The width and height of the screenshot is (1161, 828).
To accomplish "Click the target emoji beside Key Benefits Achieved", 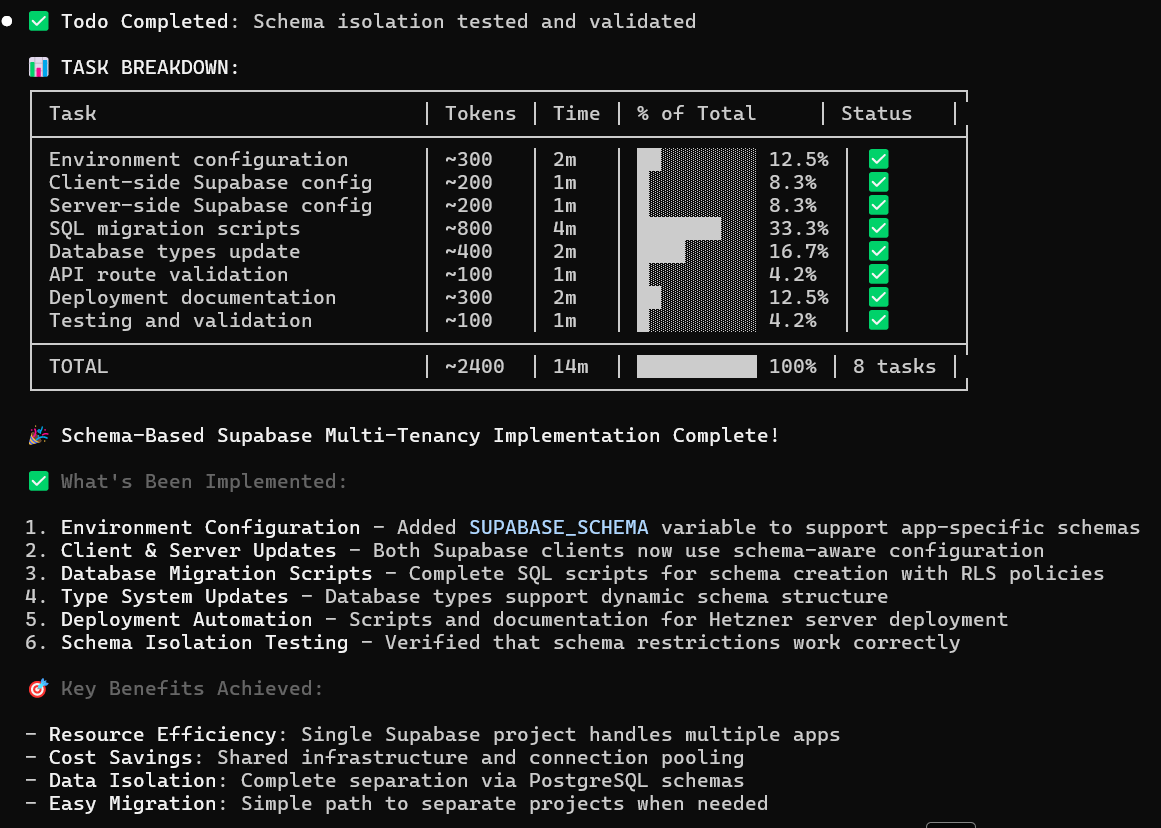I will click(39, 689).
